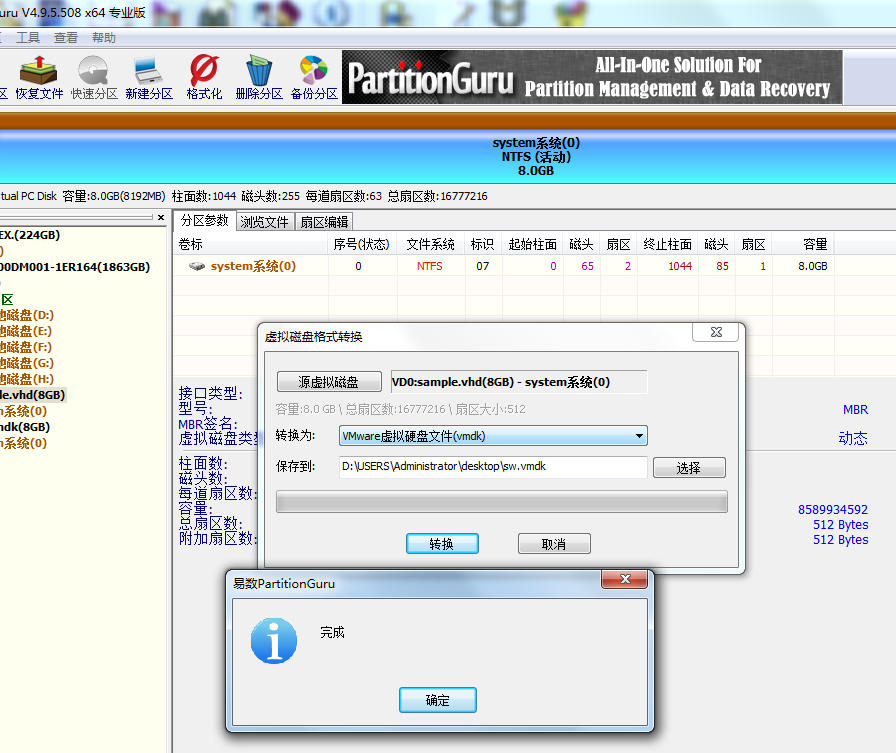
Task: Click the 起始柱面 column header
Action: (533, 245)
